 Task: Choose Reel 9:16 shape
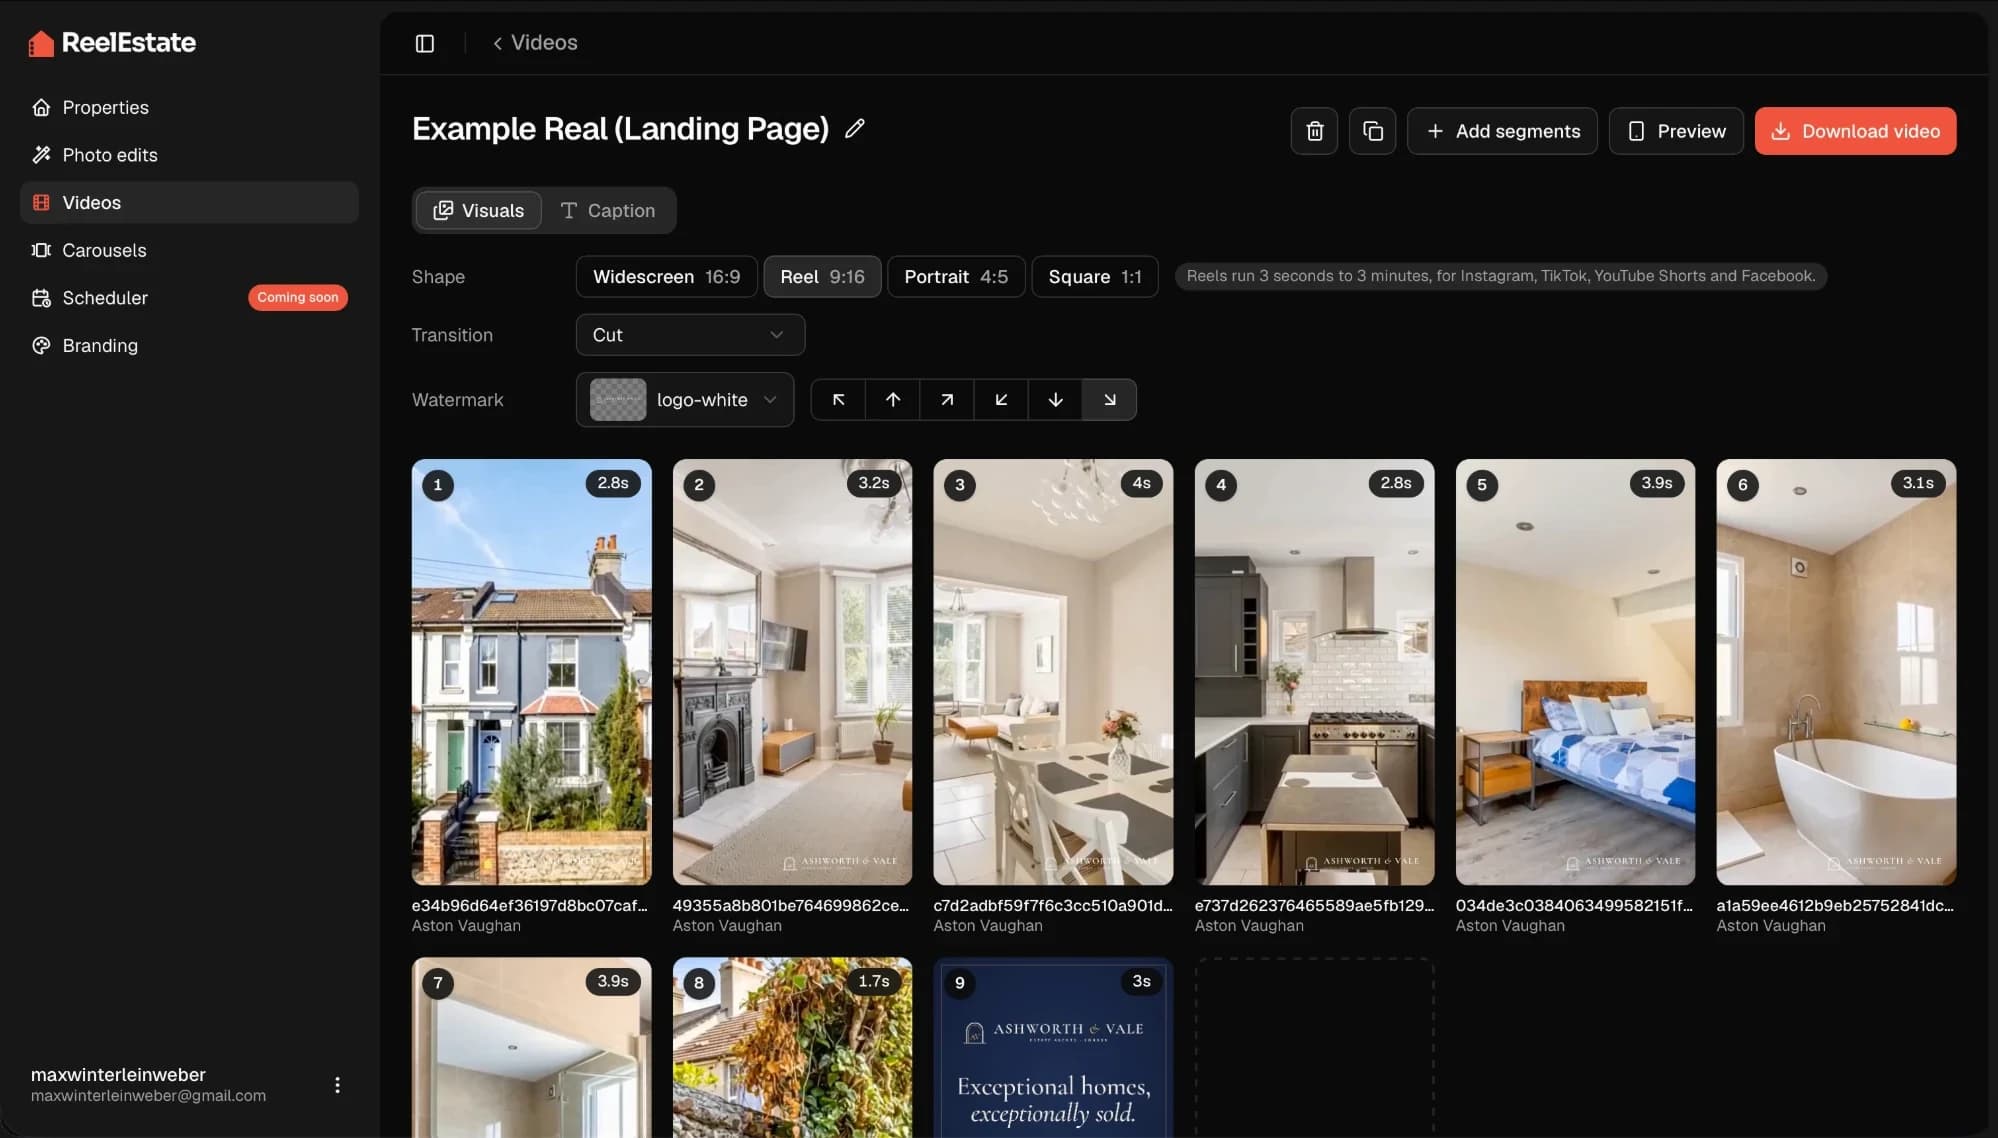coord(822,276)
